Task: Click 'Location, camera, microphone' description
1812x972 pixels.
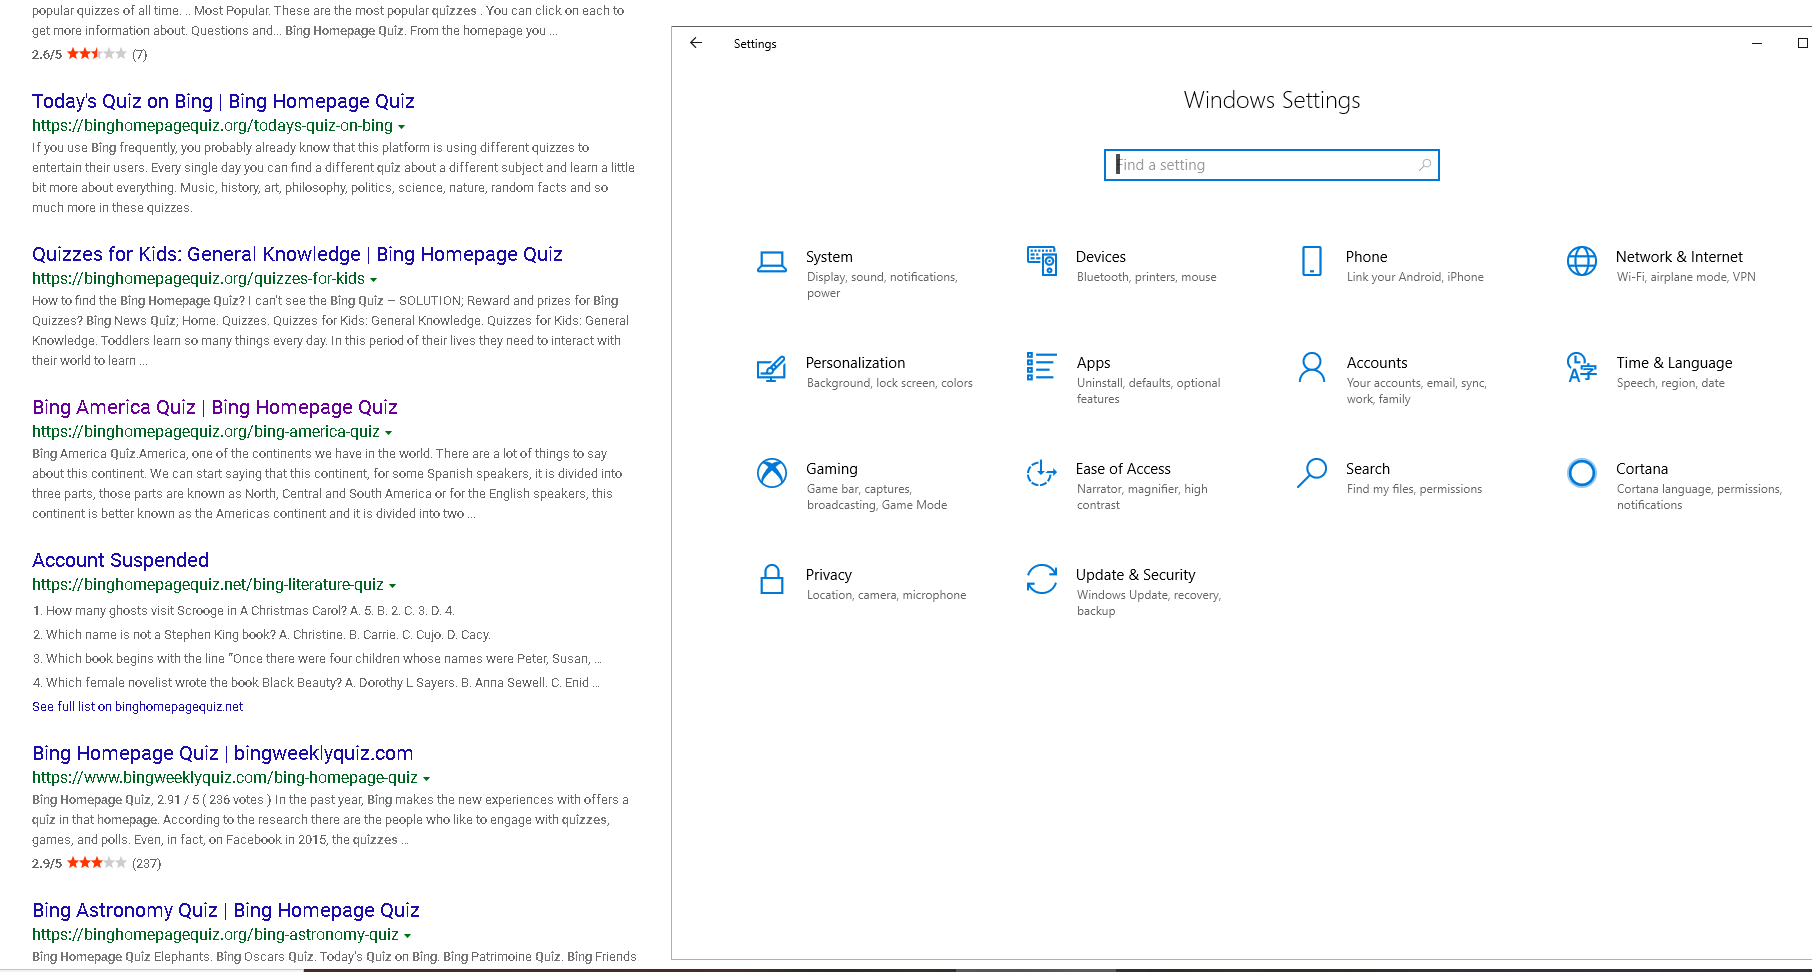Action: coord(886,595)
